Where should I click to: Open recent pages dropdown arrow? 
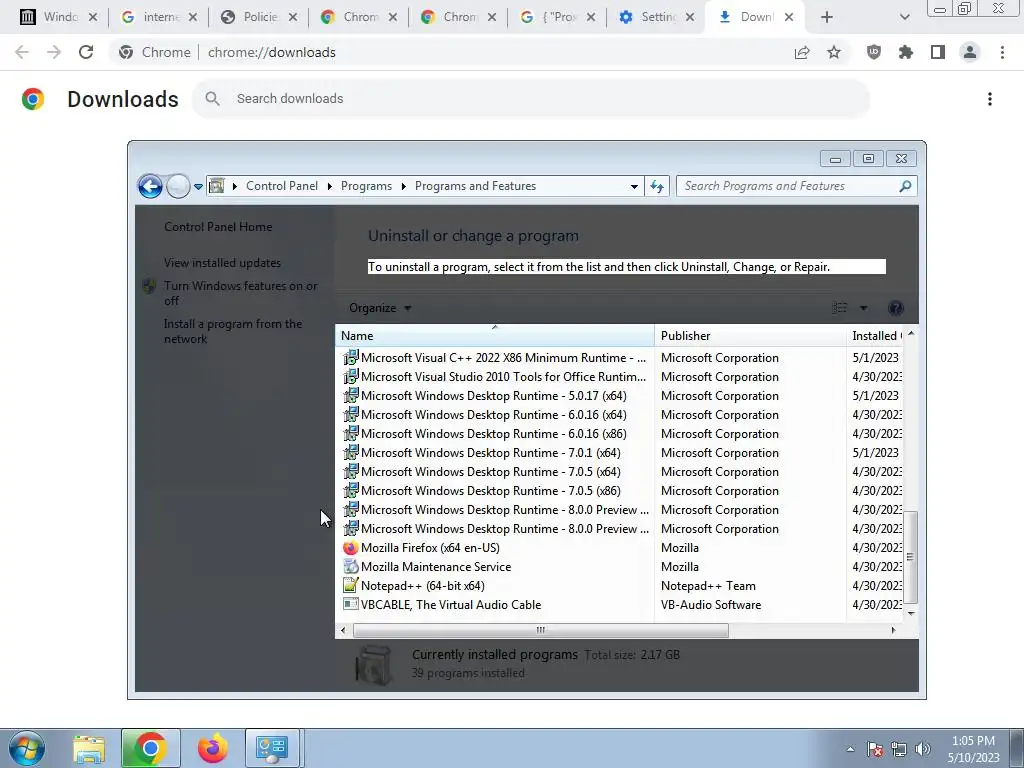click(x=198, y=186)
